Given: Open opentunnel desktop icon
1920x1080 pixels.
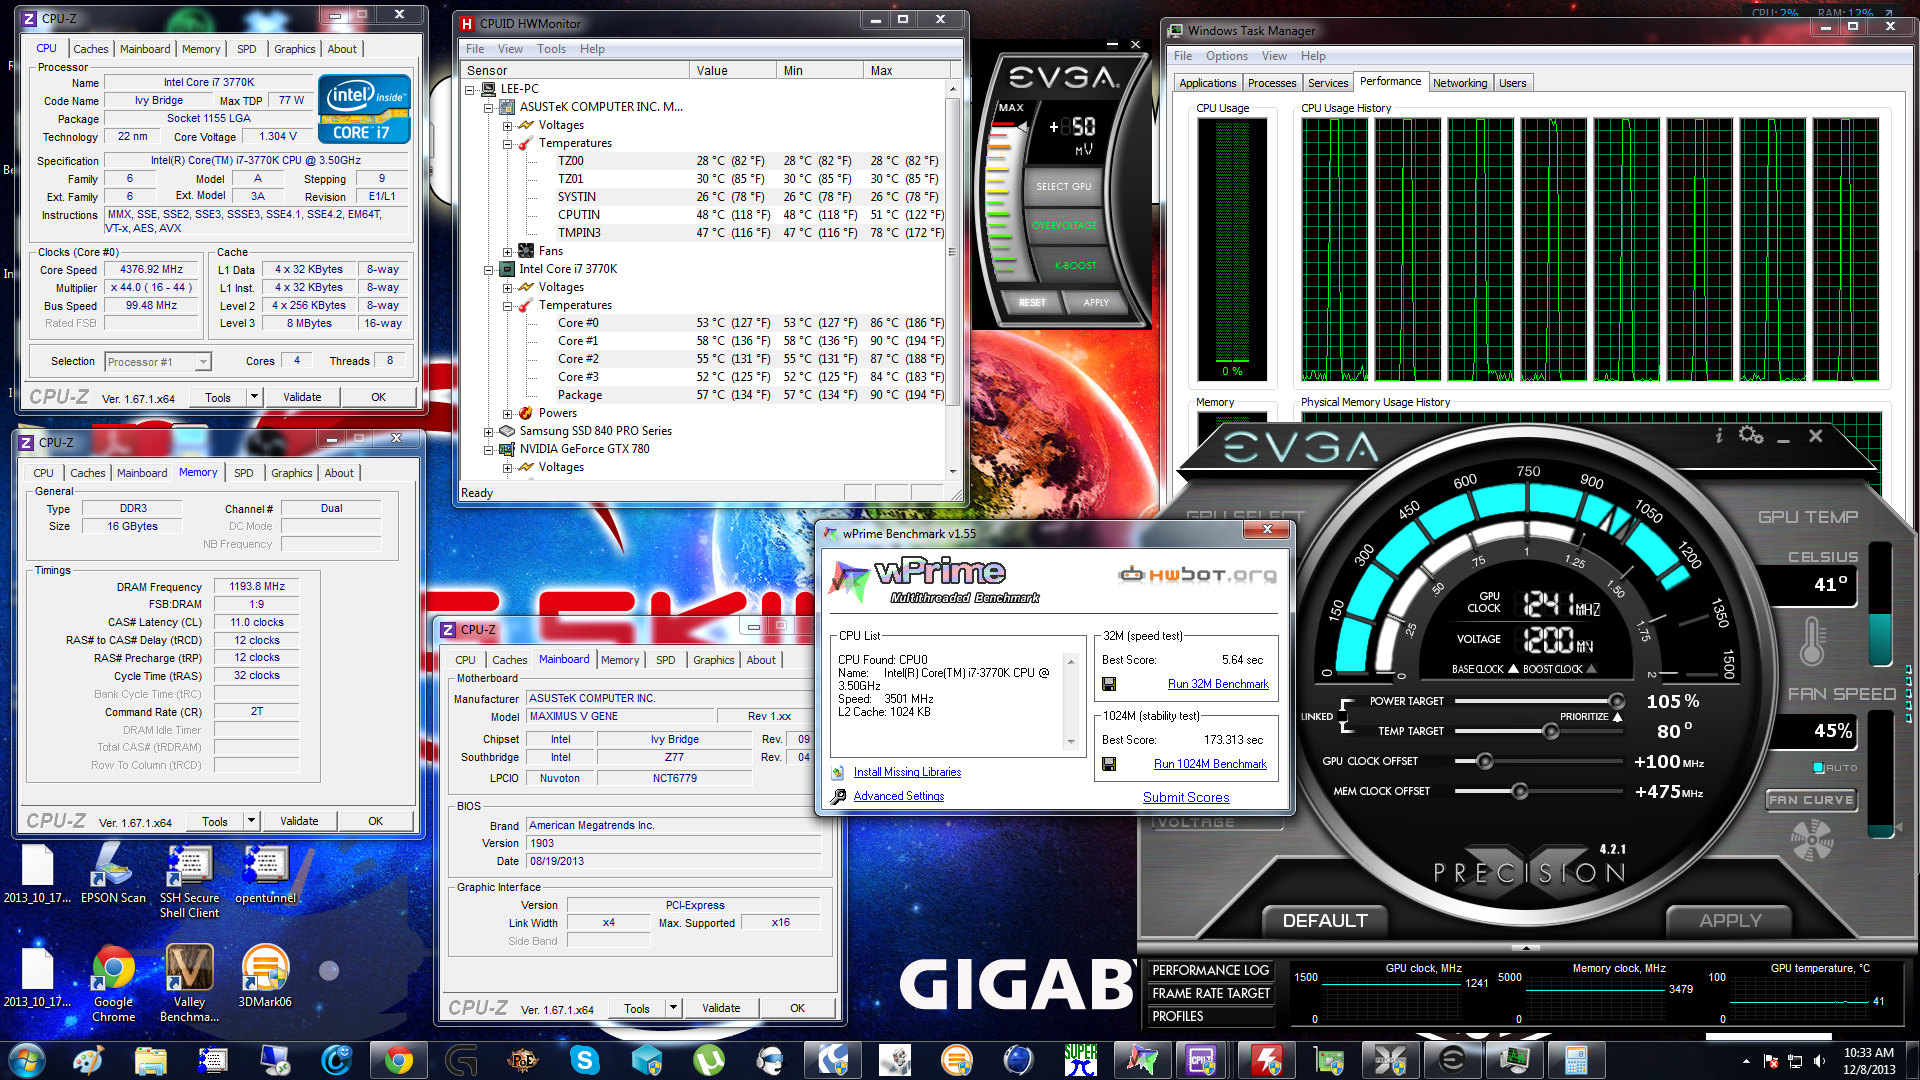Looking at the screenshot, I should point(266,874).
